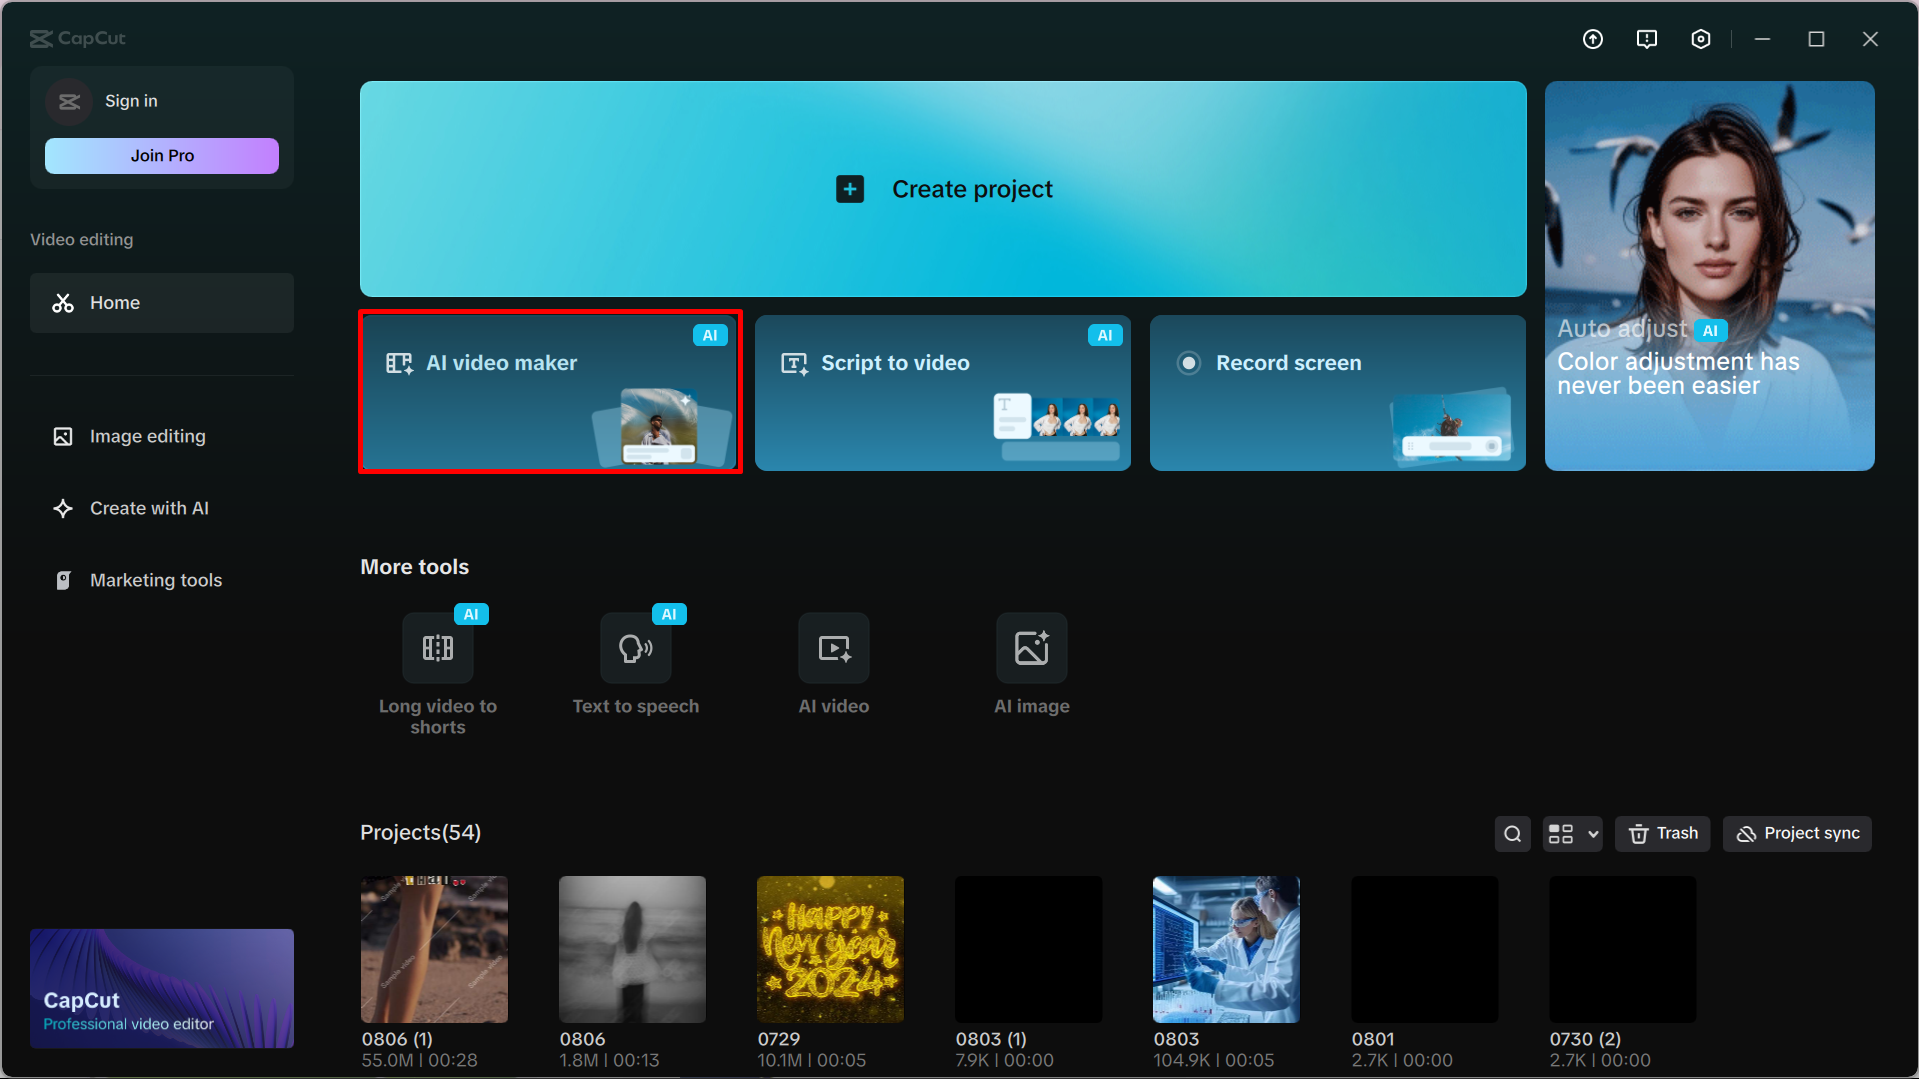
Task: Click the CapCut logo in title bar
Action: (78, 38)
